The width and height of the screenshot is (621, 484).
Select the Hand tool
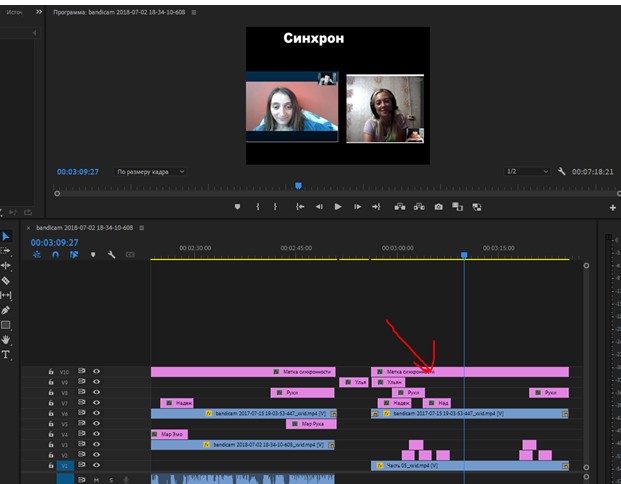(6, 339)
